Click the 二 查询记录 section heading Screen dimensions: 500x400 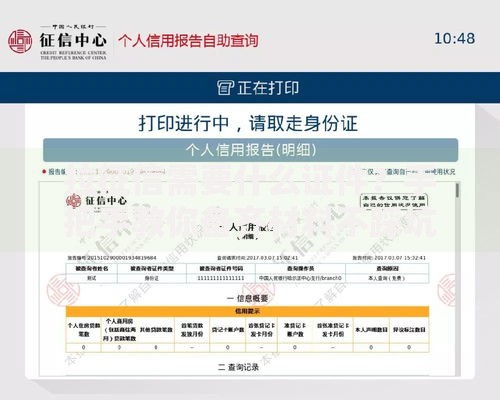[239, 367]
